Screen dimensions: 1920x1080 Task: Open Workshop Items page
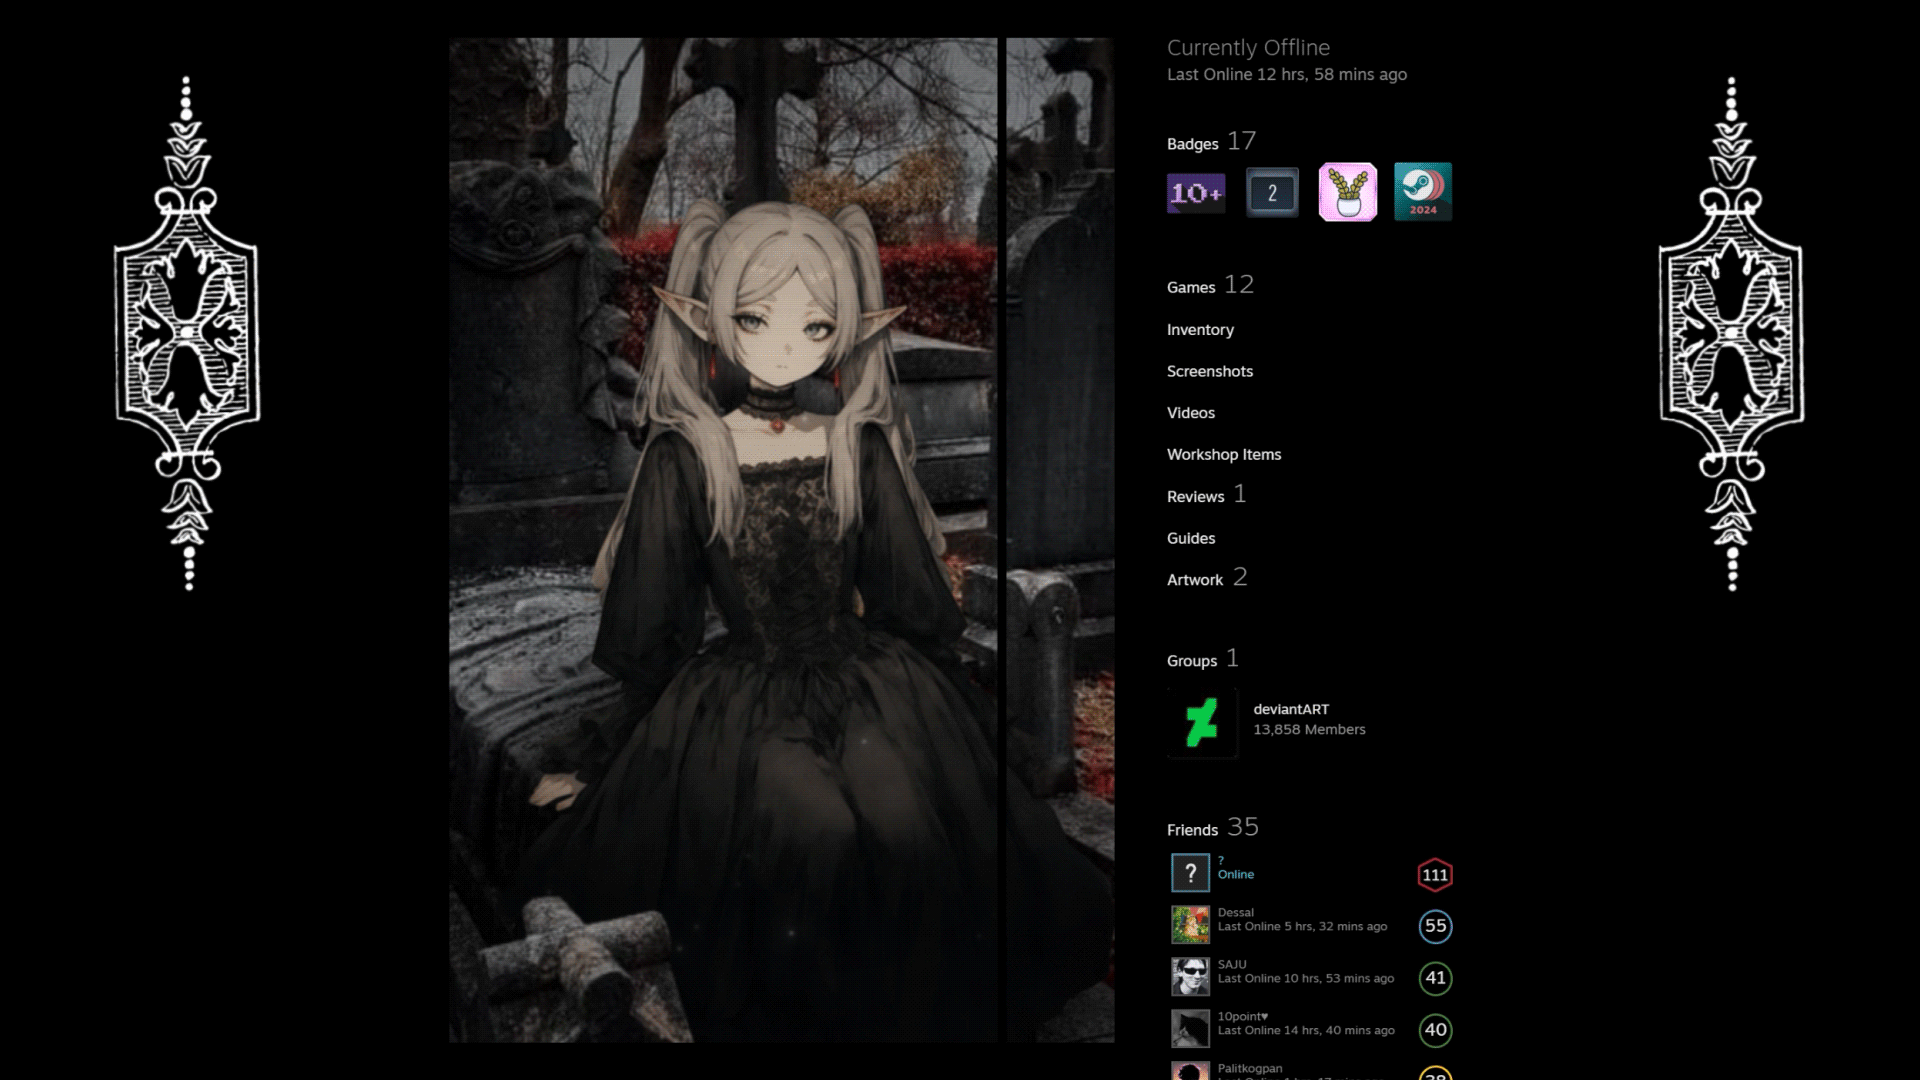point(1223,455)
